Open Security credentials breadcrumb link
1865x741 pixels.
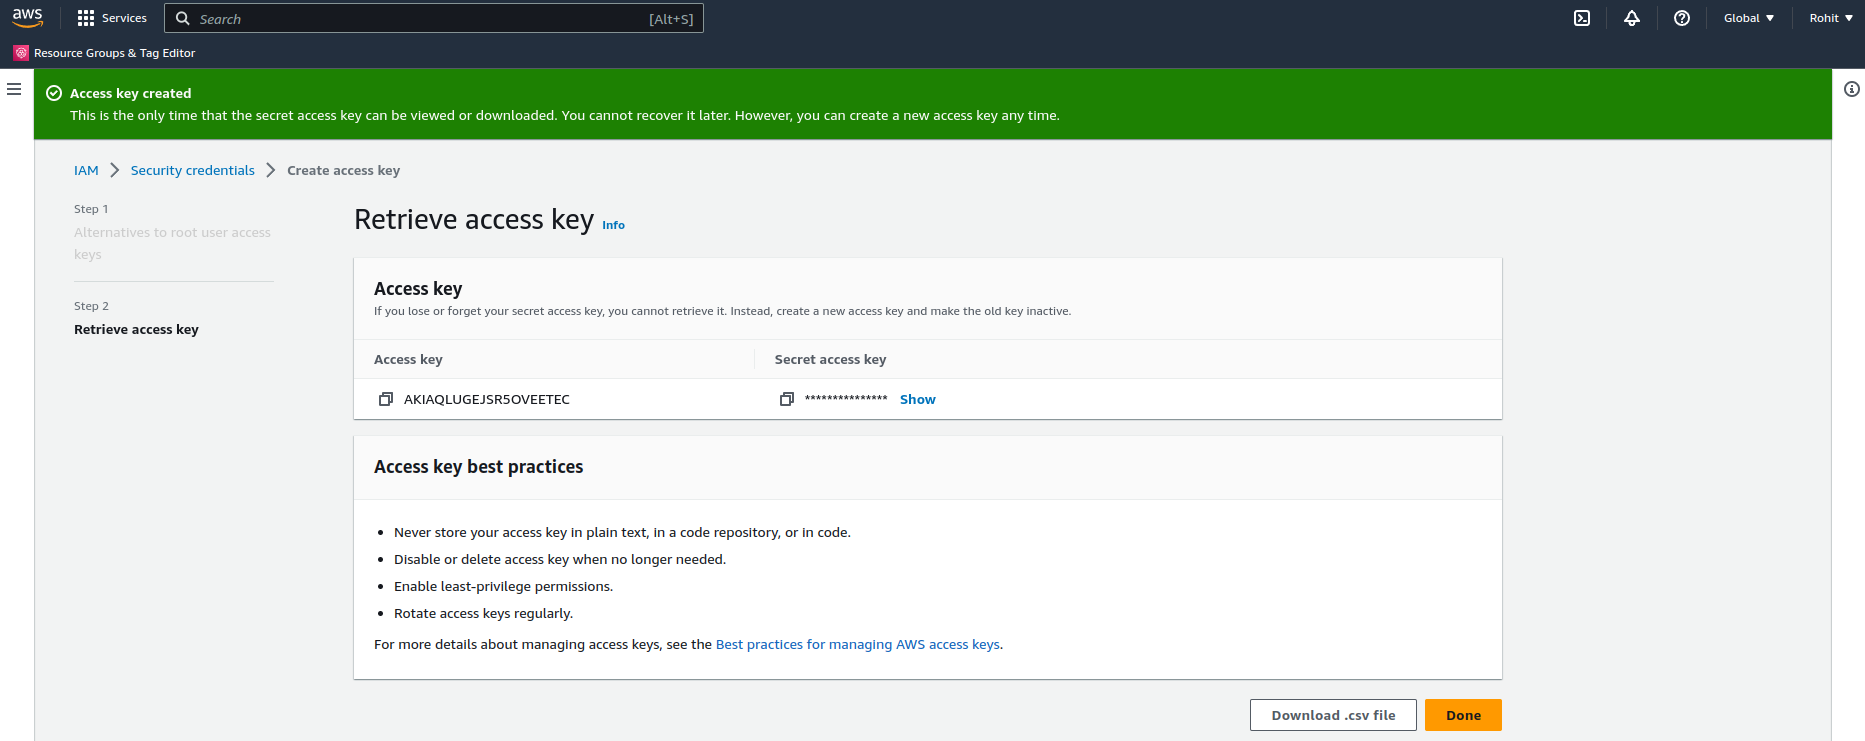pos(193,170)
